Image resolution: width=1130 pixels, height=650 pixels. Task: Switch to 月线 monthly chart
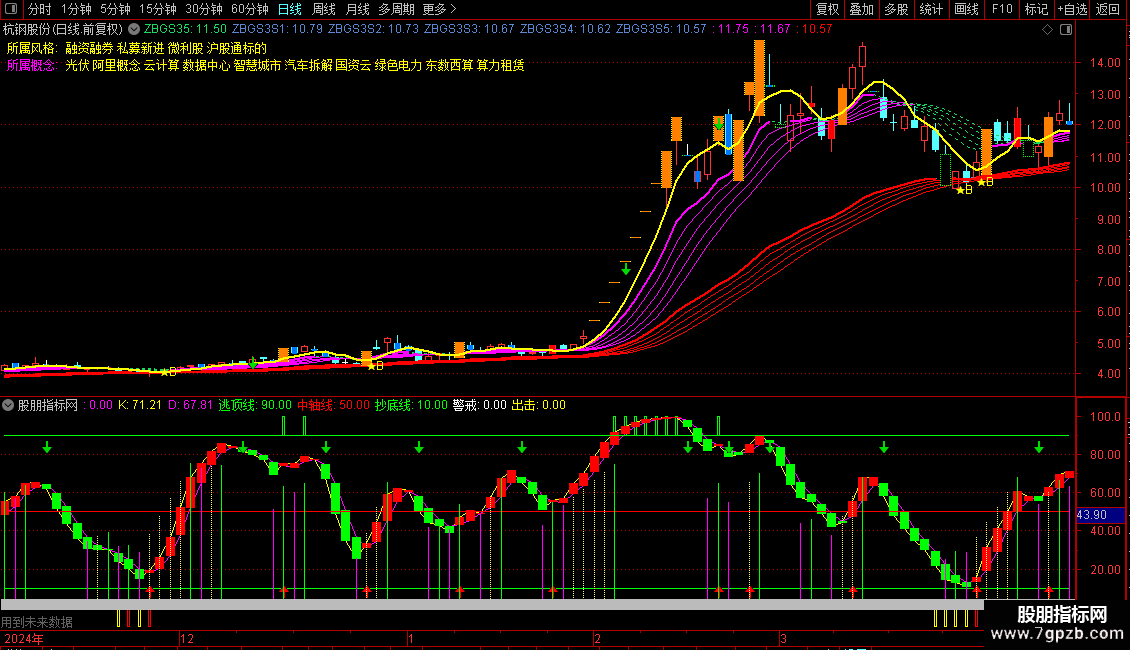coord(357,9)
